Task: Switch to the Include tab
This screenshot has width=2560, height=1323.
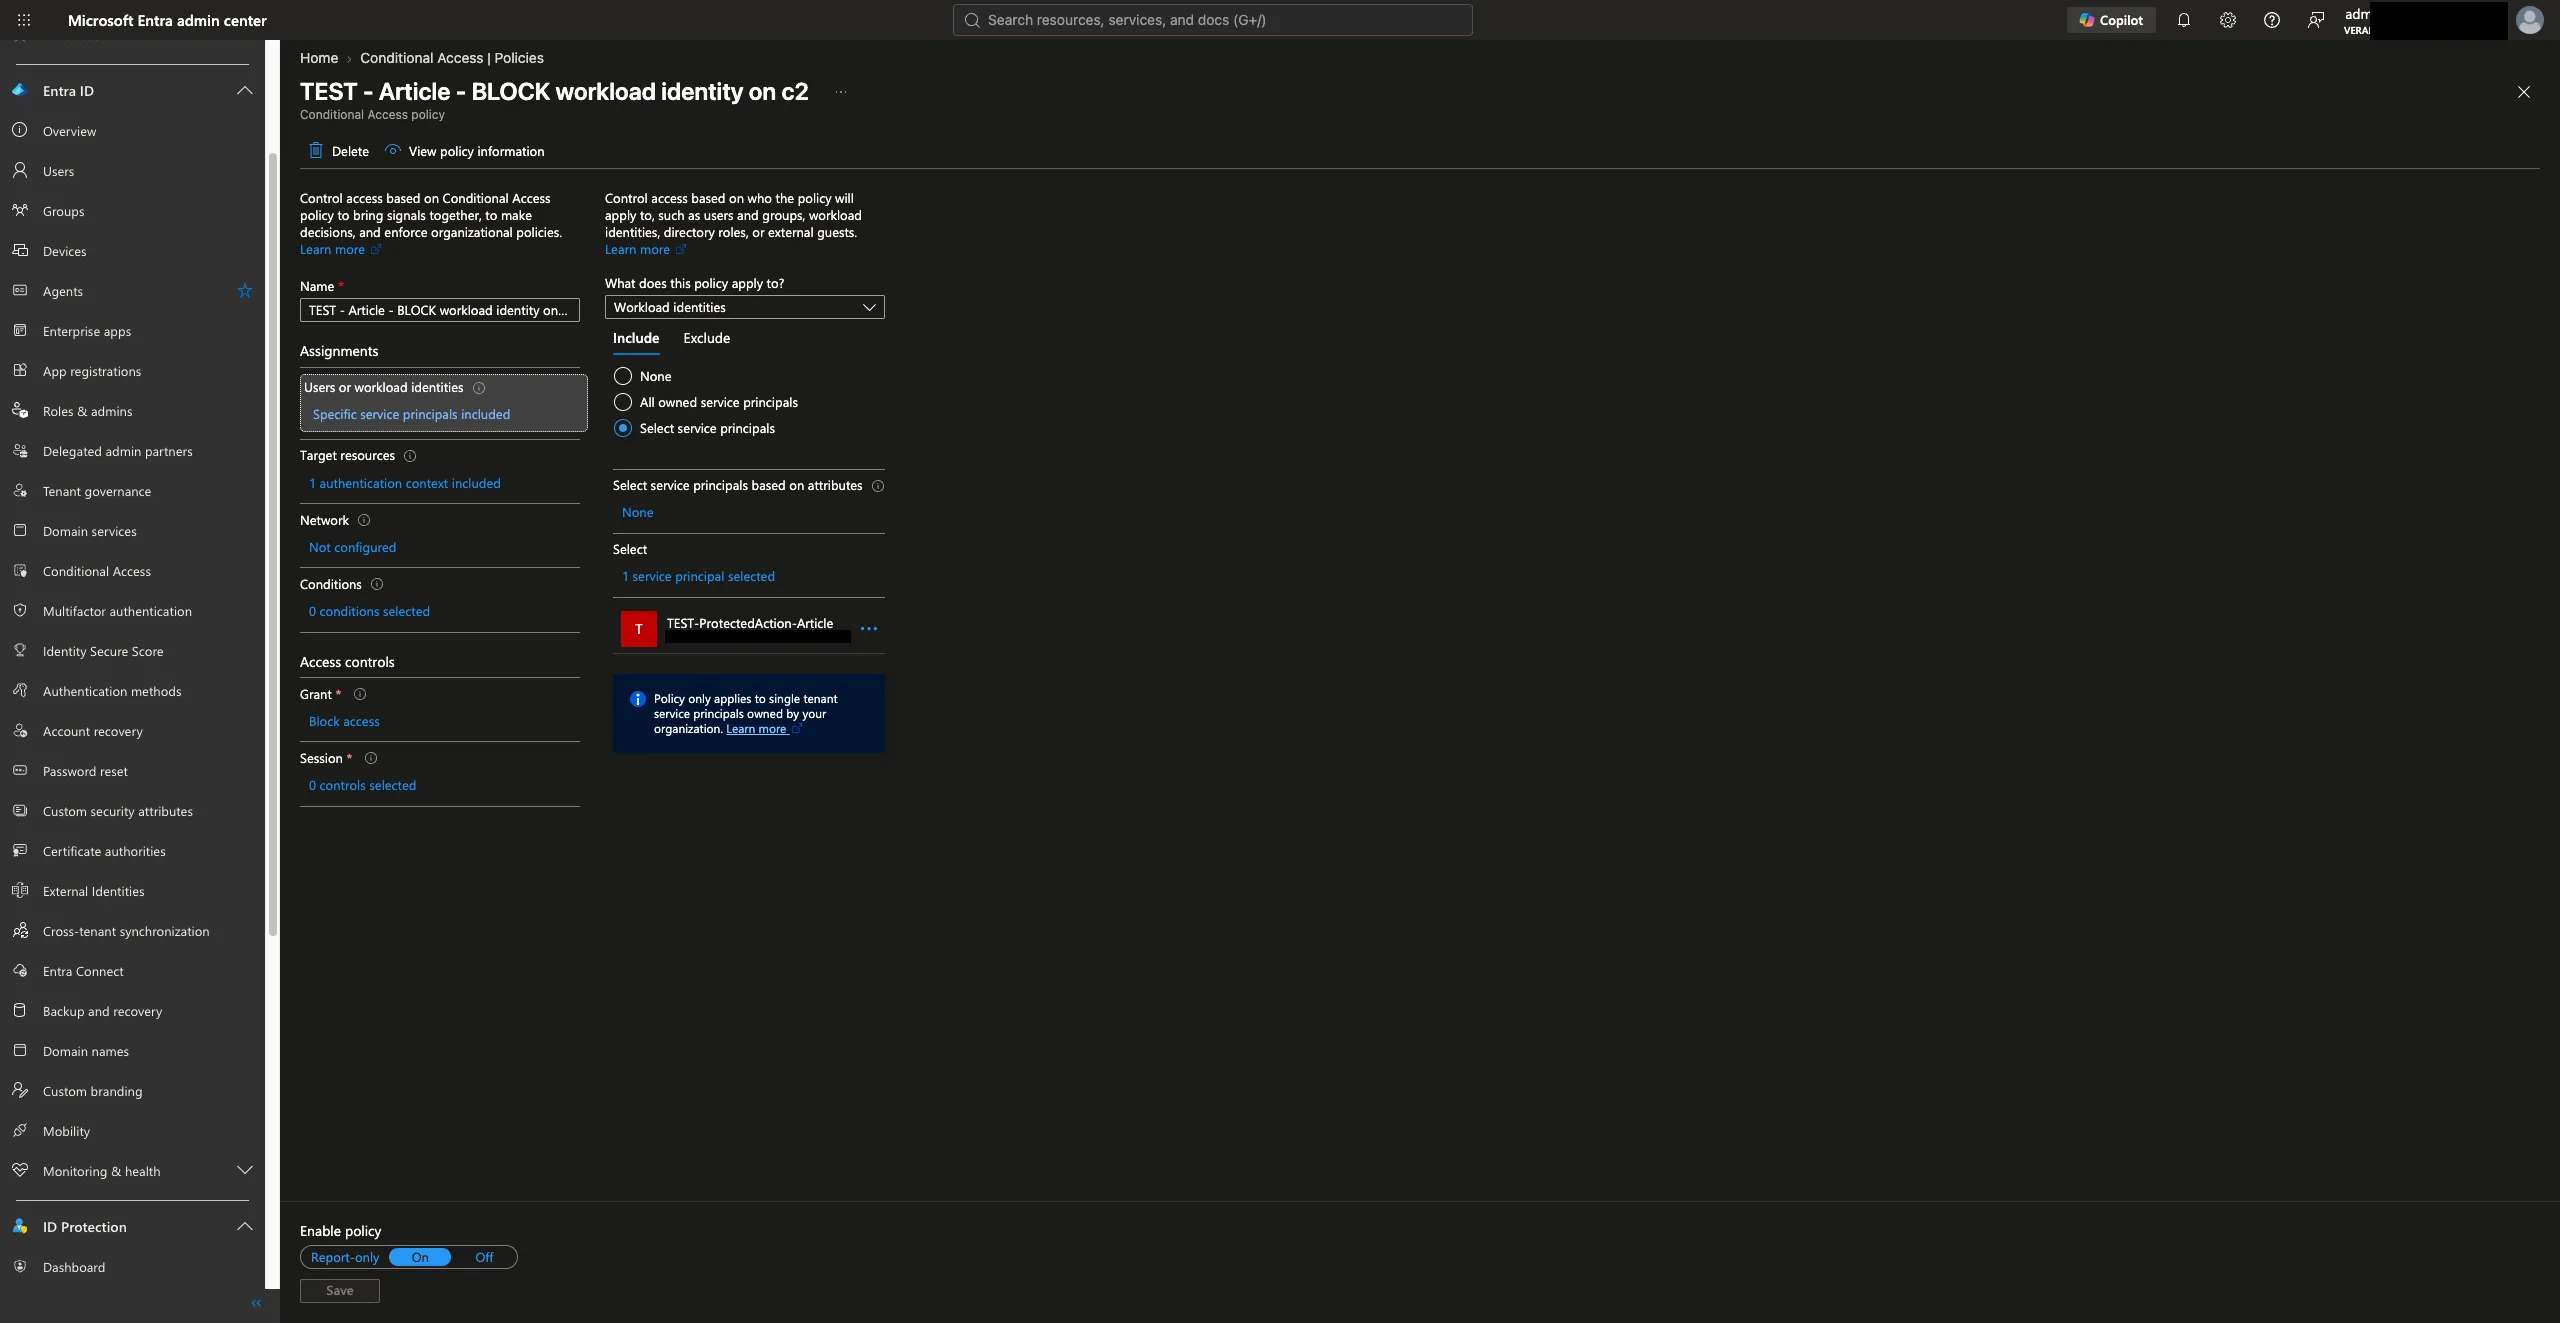Action: click(636, 339)
